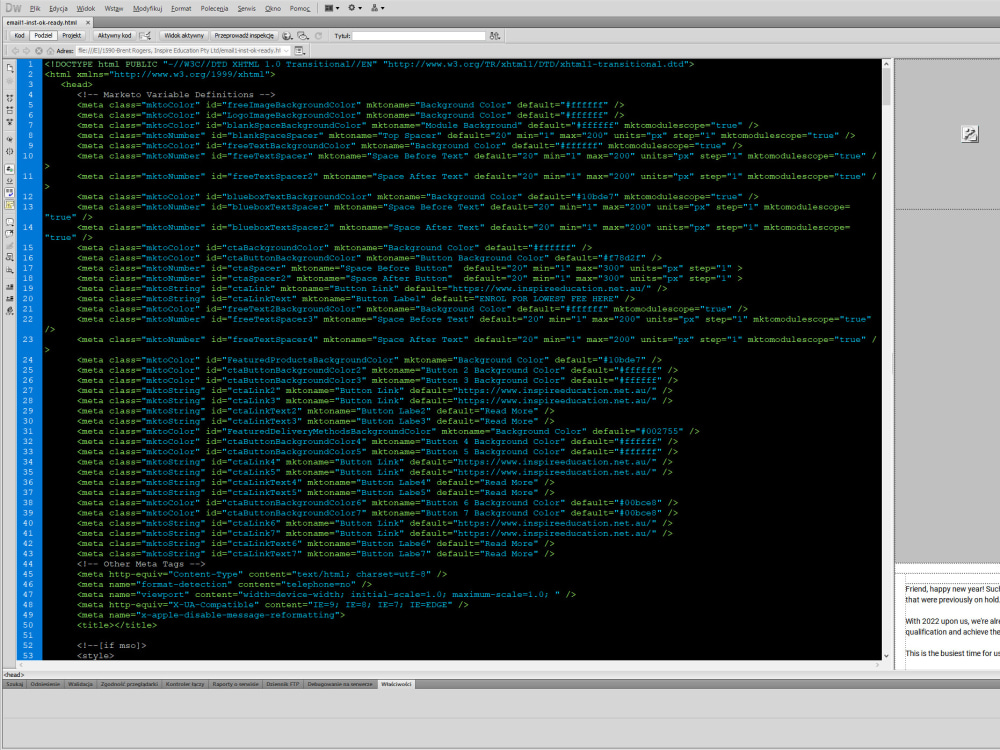
Task: Open the gear extensions dropdown
Action: click(x=355, y=8)
